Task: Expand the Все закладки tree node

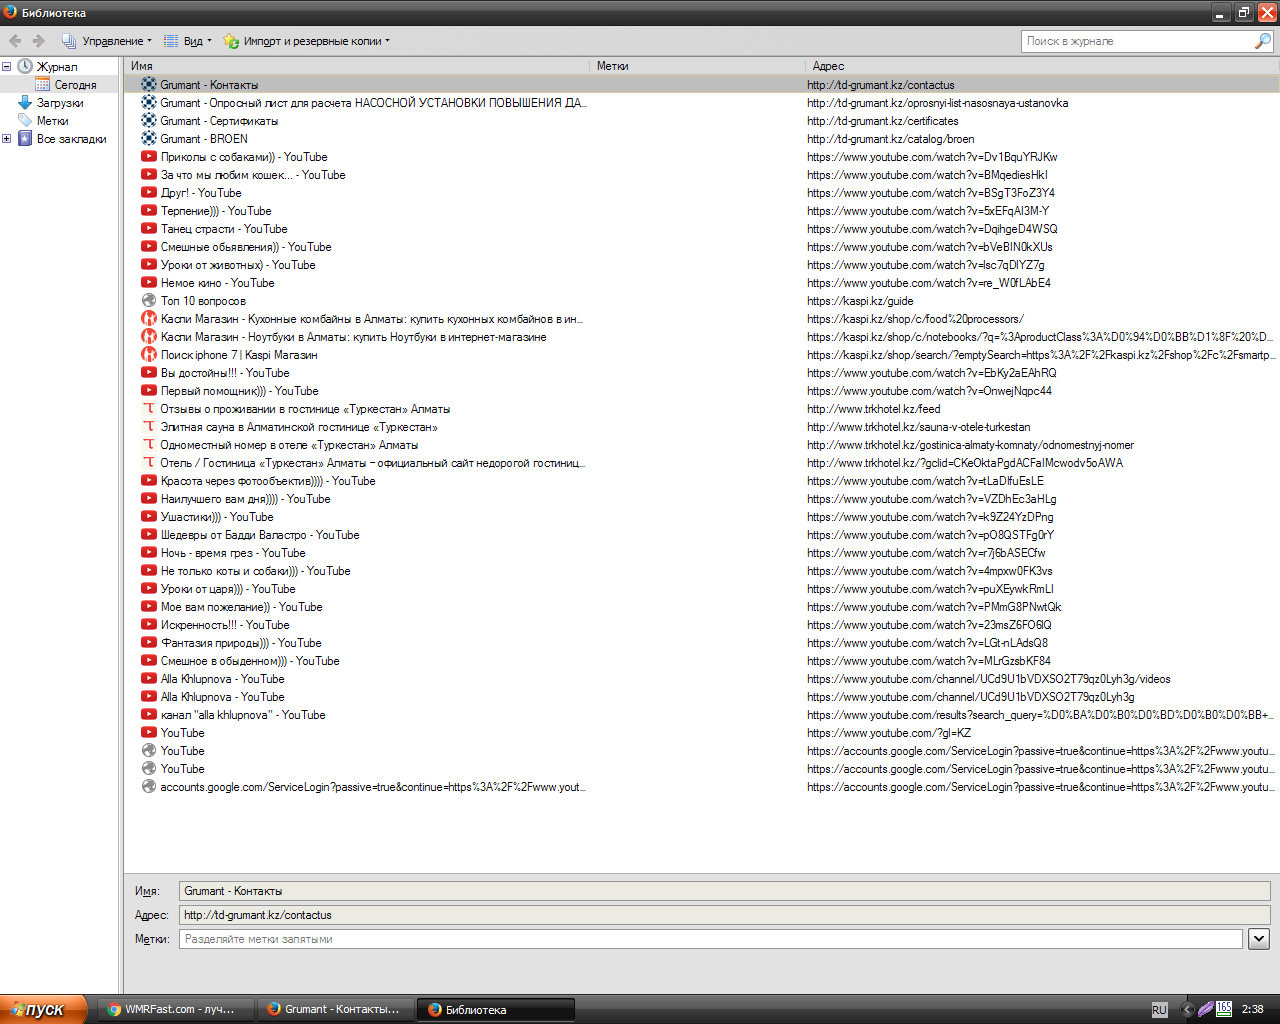Action: click(7, 139)
